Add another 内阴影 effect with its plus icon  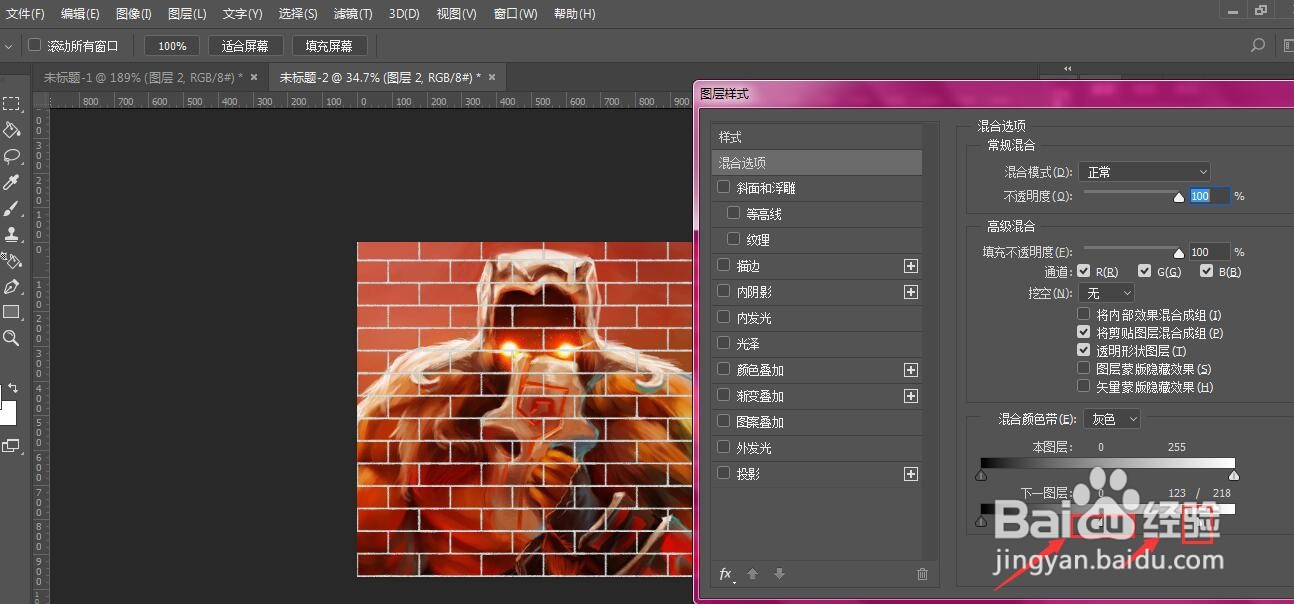click(911, 292)
